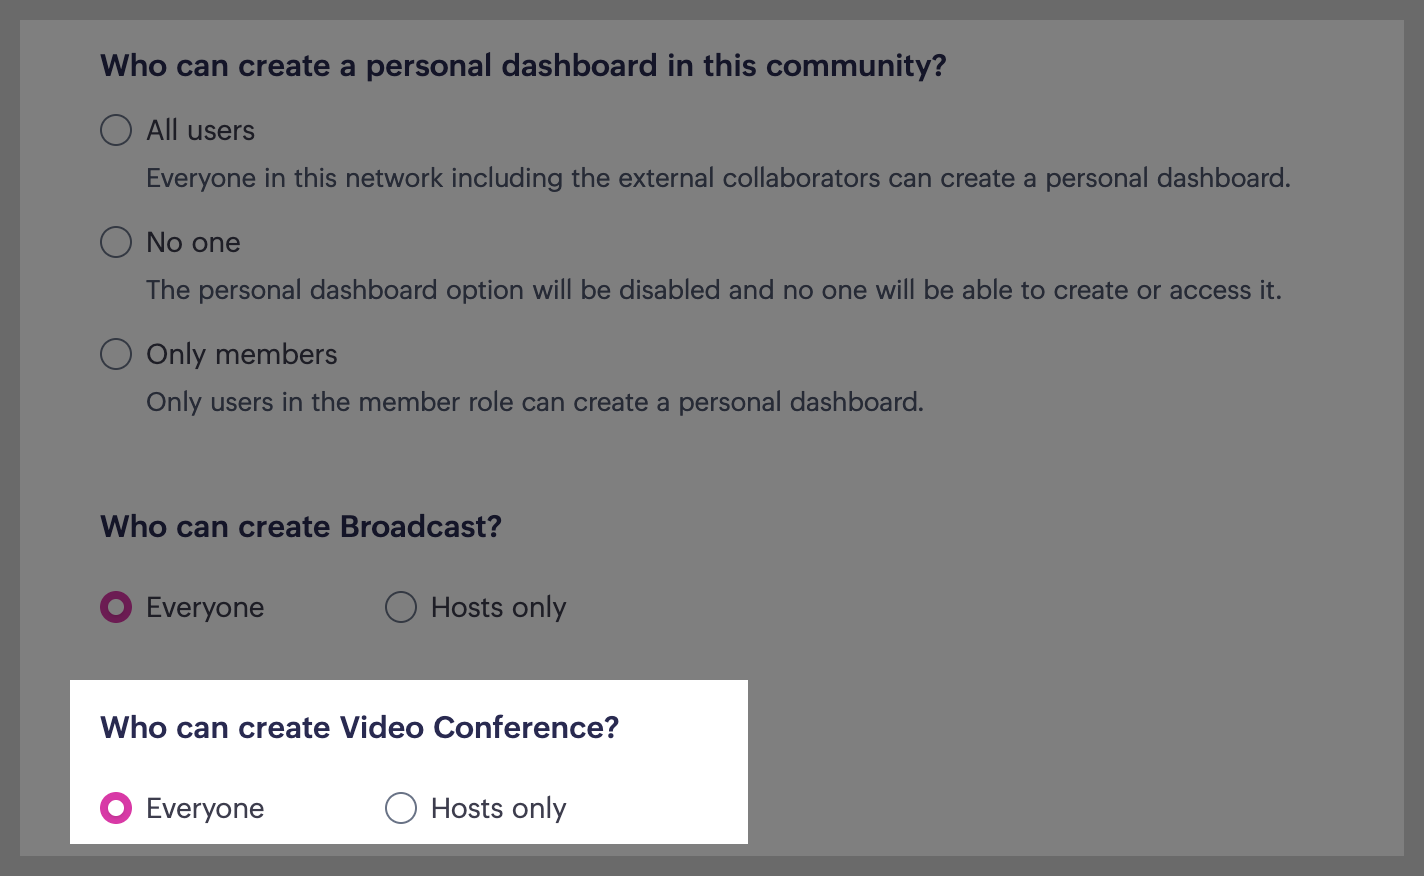Select Everyone radio under Broadcast question

pyautogui.click(x=116, y=607)
